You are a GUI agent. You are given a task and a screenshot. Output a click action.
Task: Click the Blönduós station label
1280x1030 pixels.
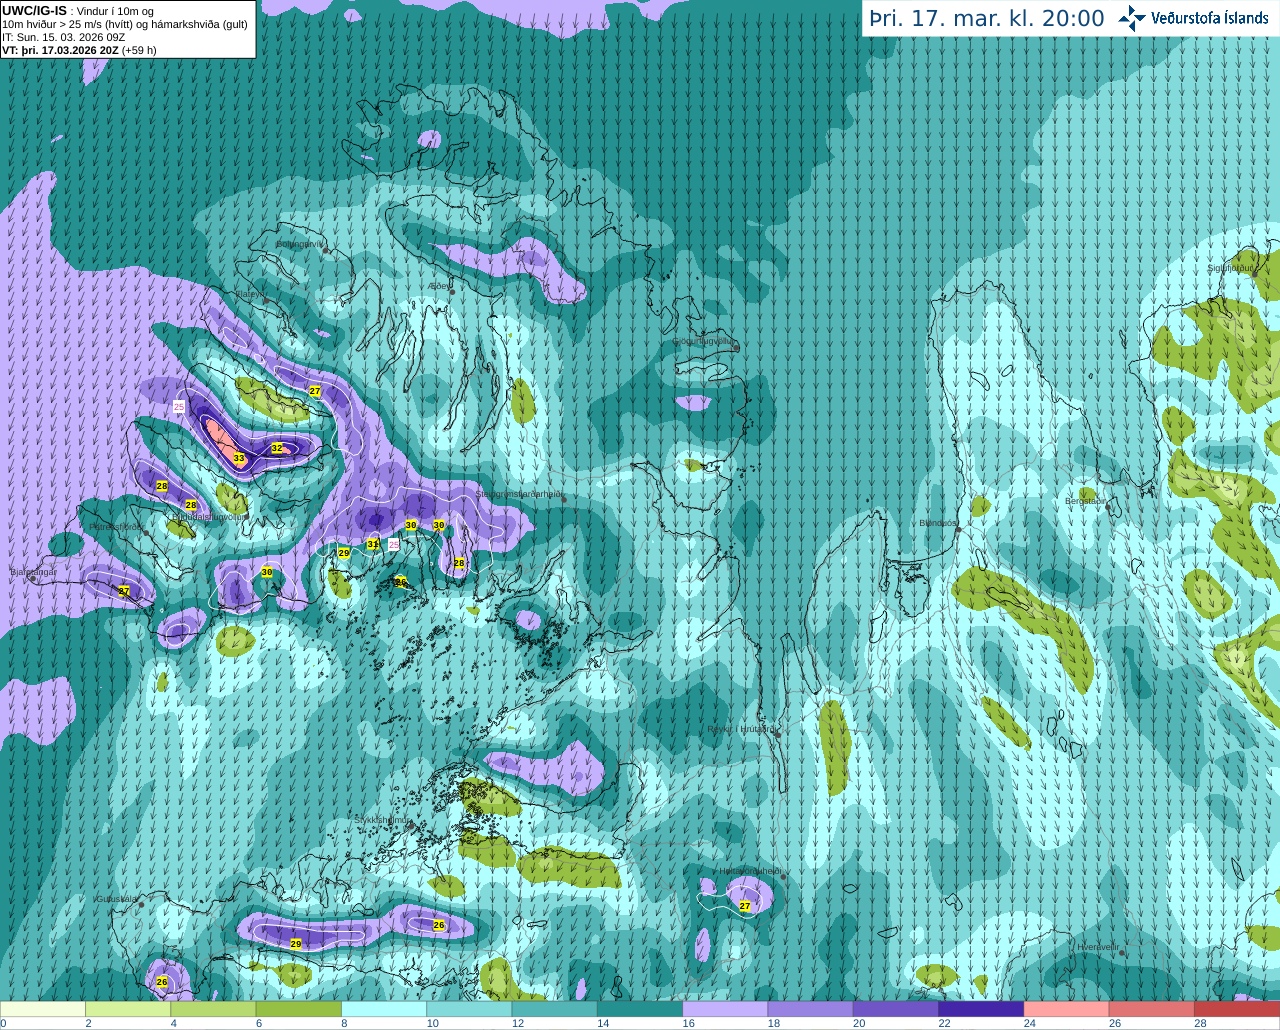[x=938, y=523]
